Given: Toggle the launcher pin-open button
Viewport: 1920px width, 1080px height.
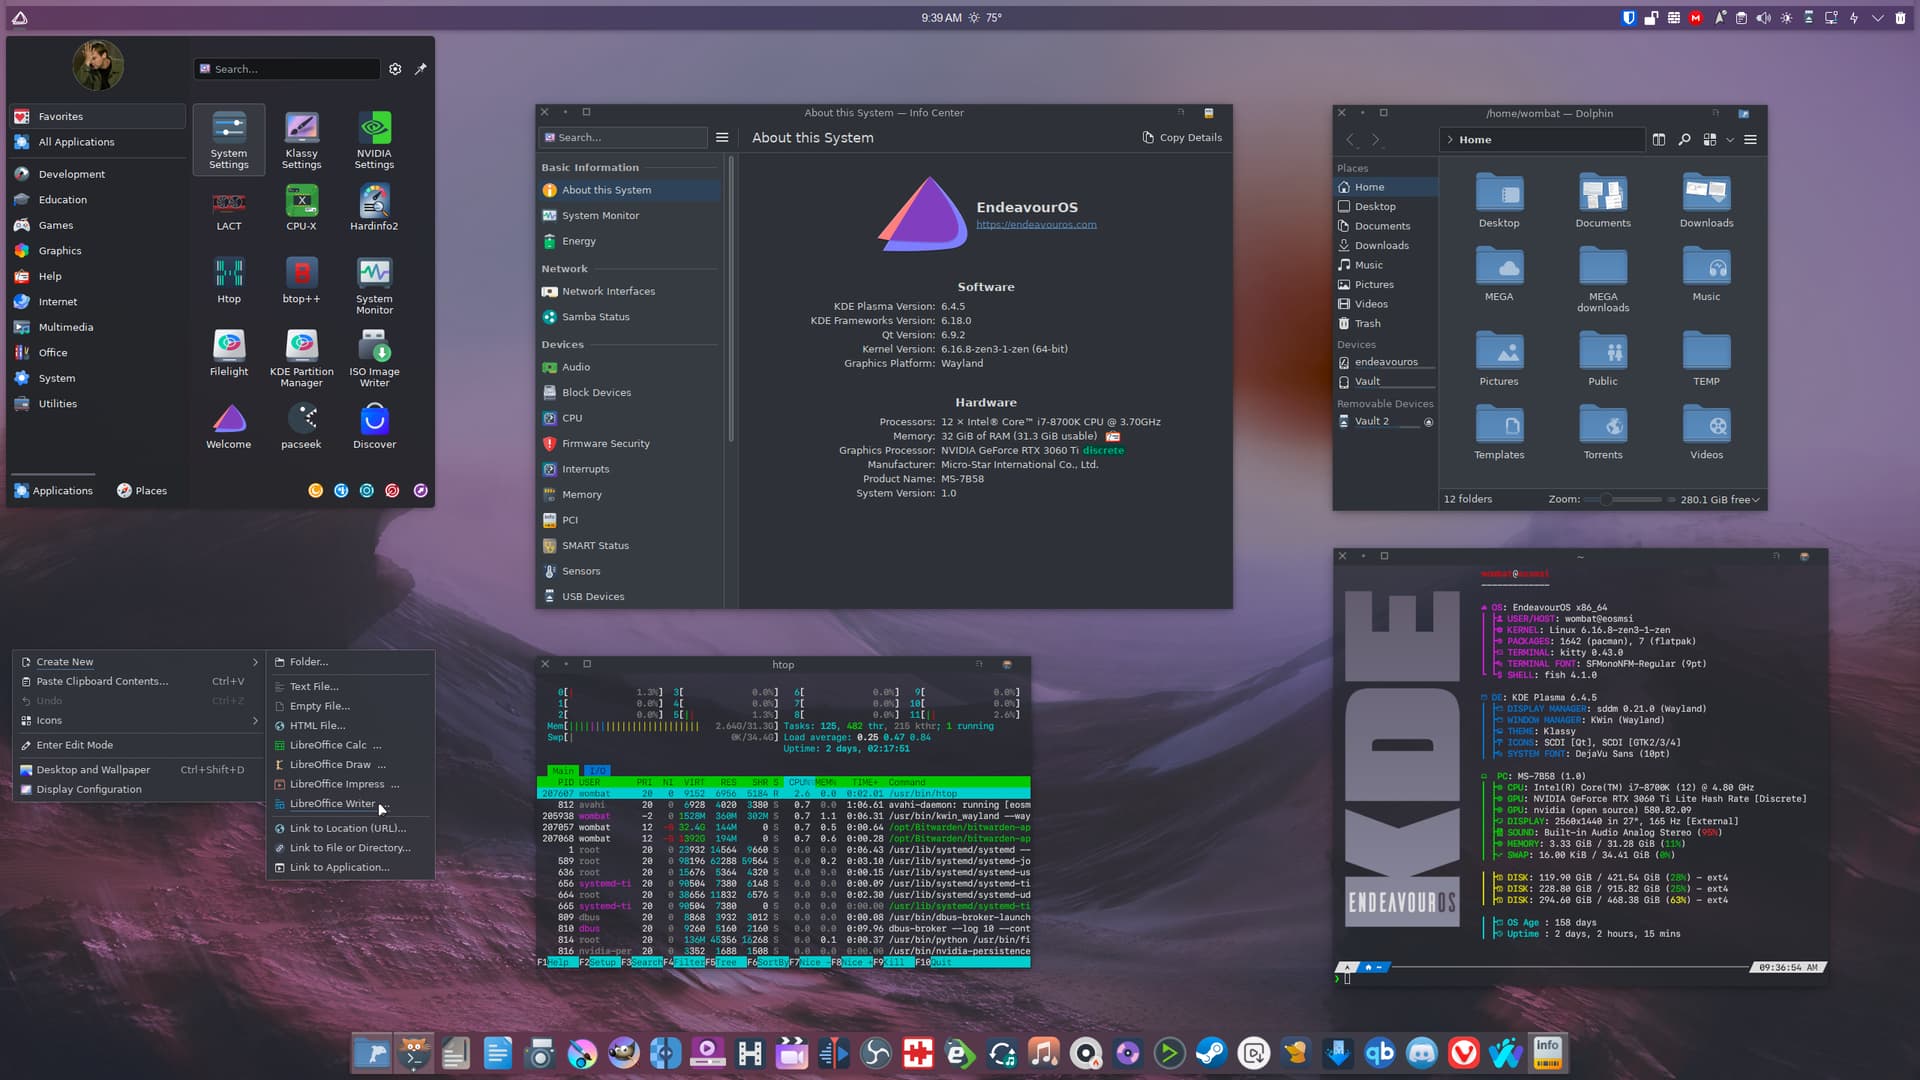Looking at the screenshot, I should [x=421, y=69].
